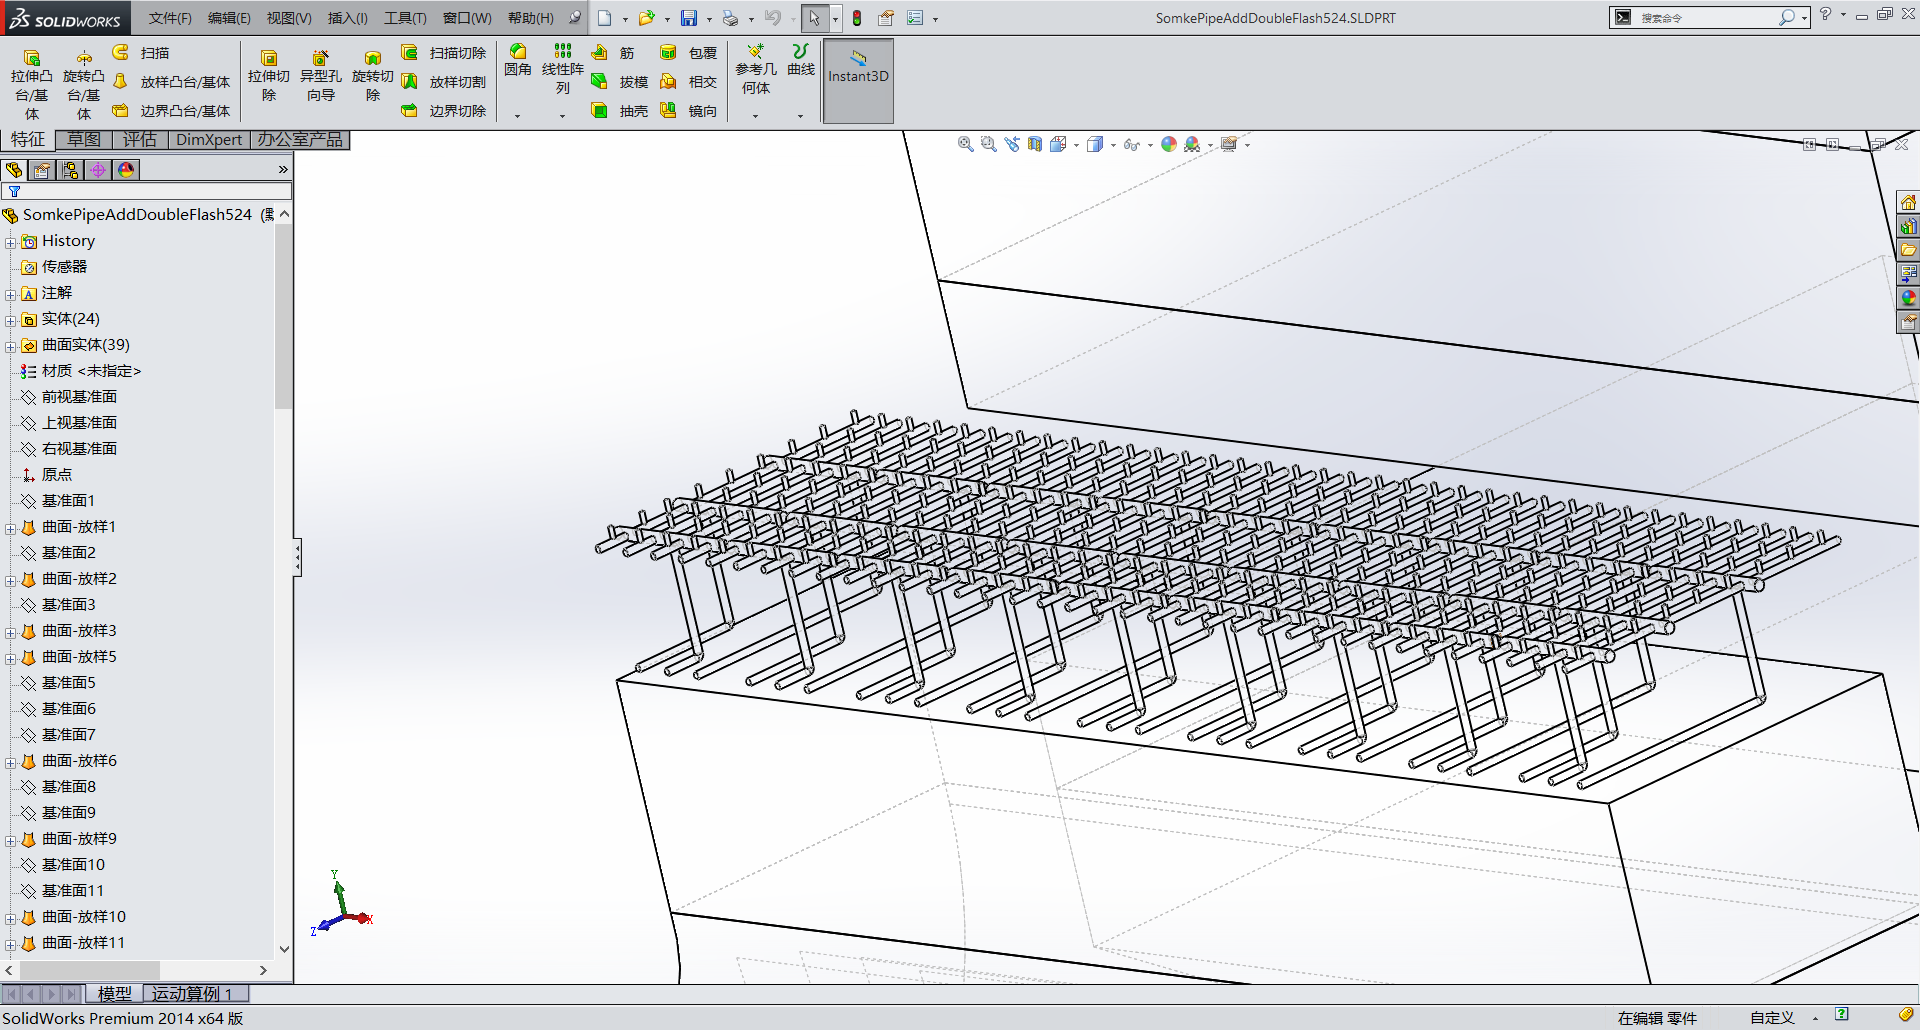Open the Section View tool
Screen dimensions: 1920x1030
(x=1035, y=145)
